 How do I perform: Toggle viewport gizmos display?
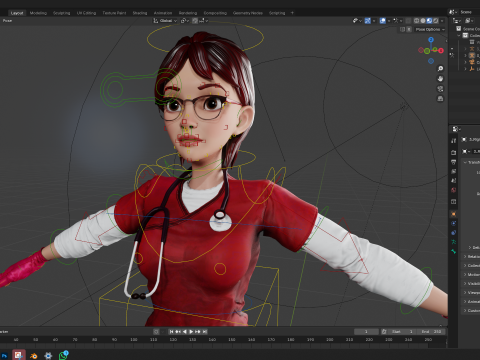click(x=368, y=21)
